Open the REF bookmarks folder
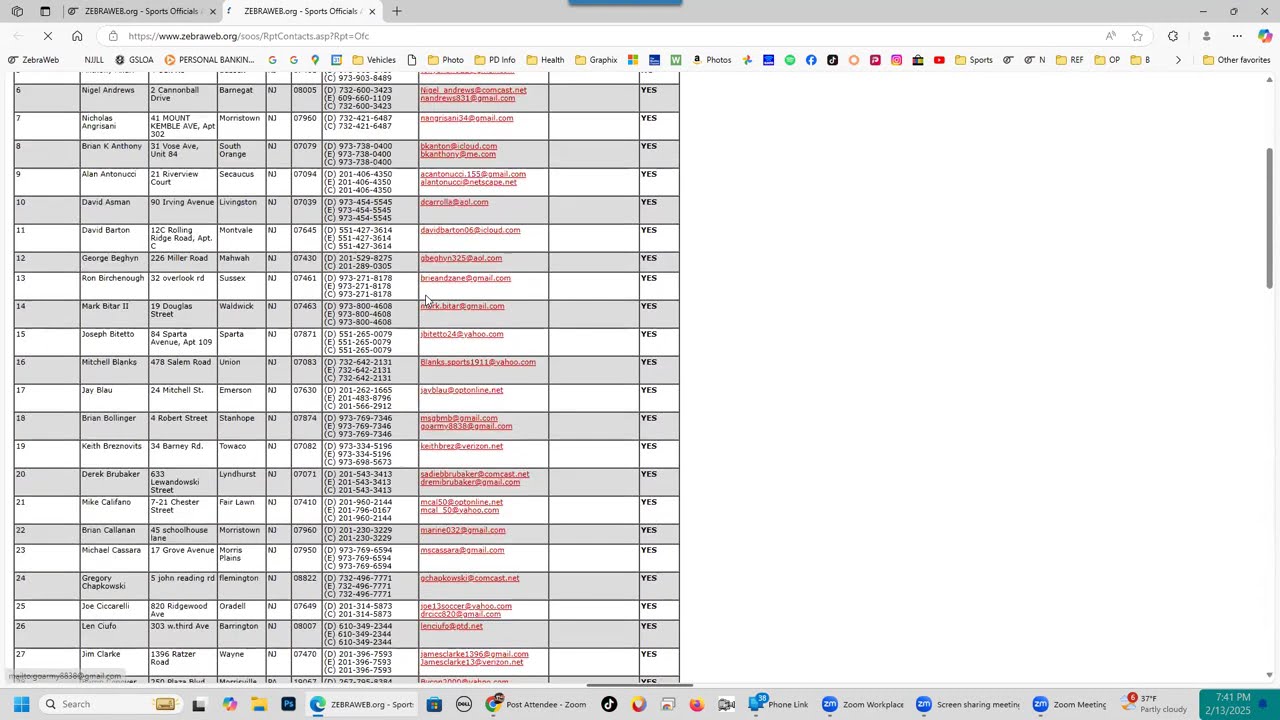1280x720 pixels. (x=1069, y=60)
